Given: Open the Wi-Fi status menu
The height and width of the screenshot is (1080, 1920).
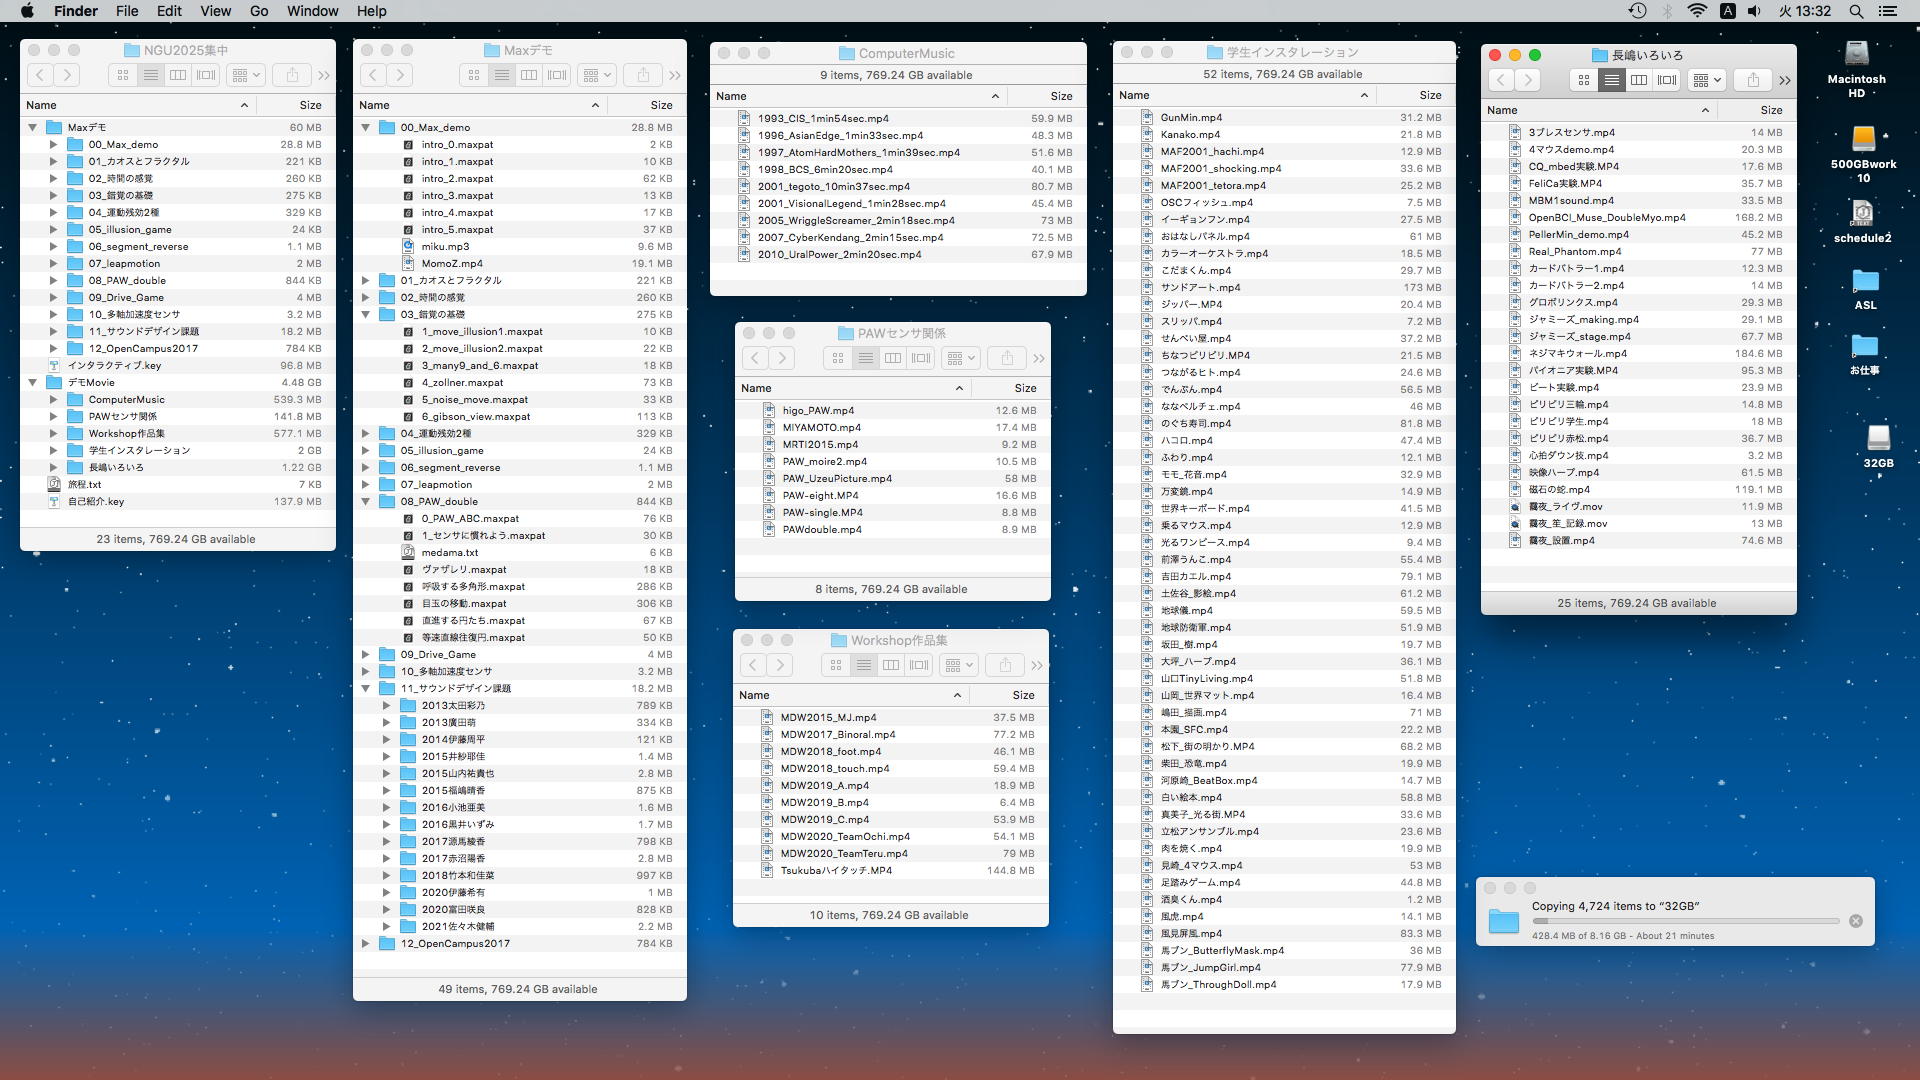Looking at the screenshot, I should 1697,11.
